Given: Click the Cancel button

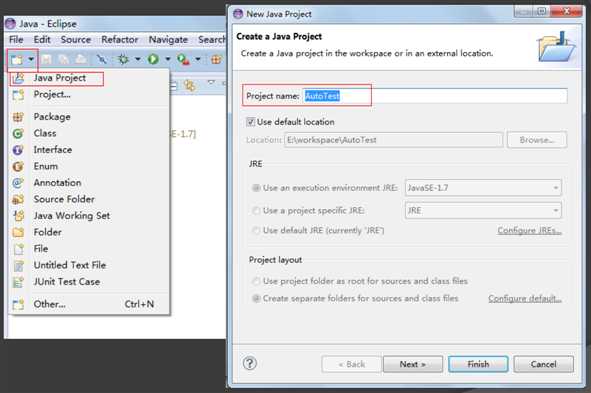Looking at the screenshot, I should [544, 364].
